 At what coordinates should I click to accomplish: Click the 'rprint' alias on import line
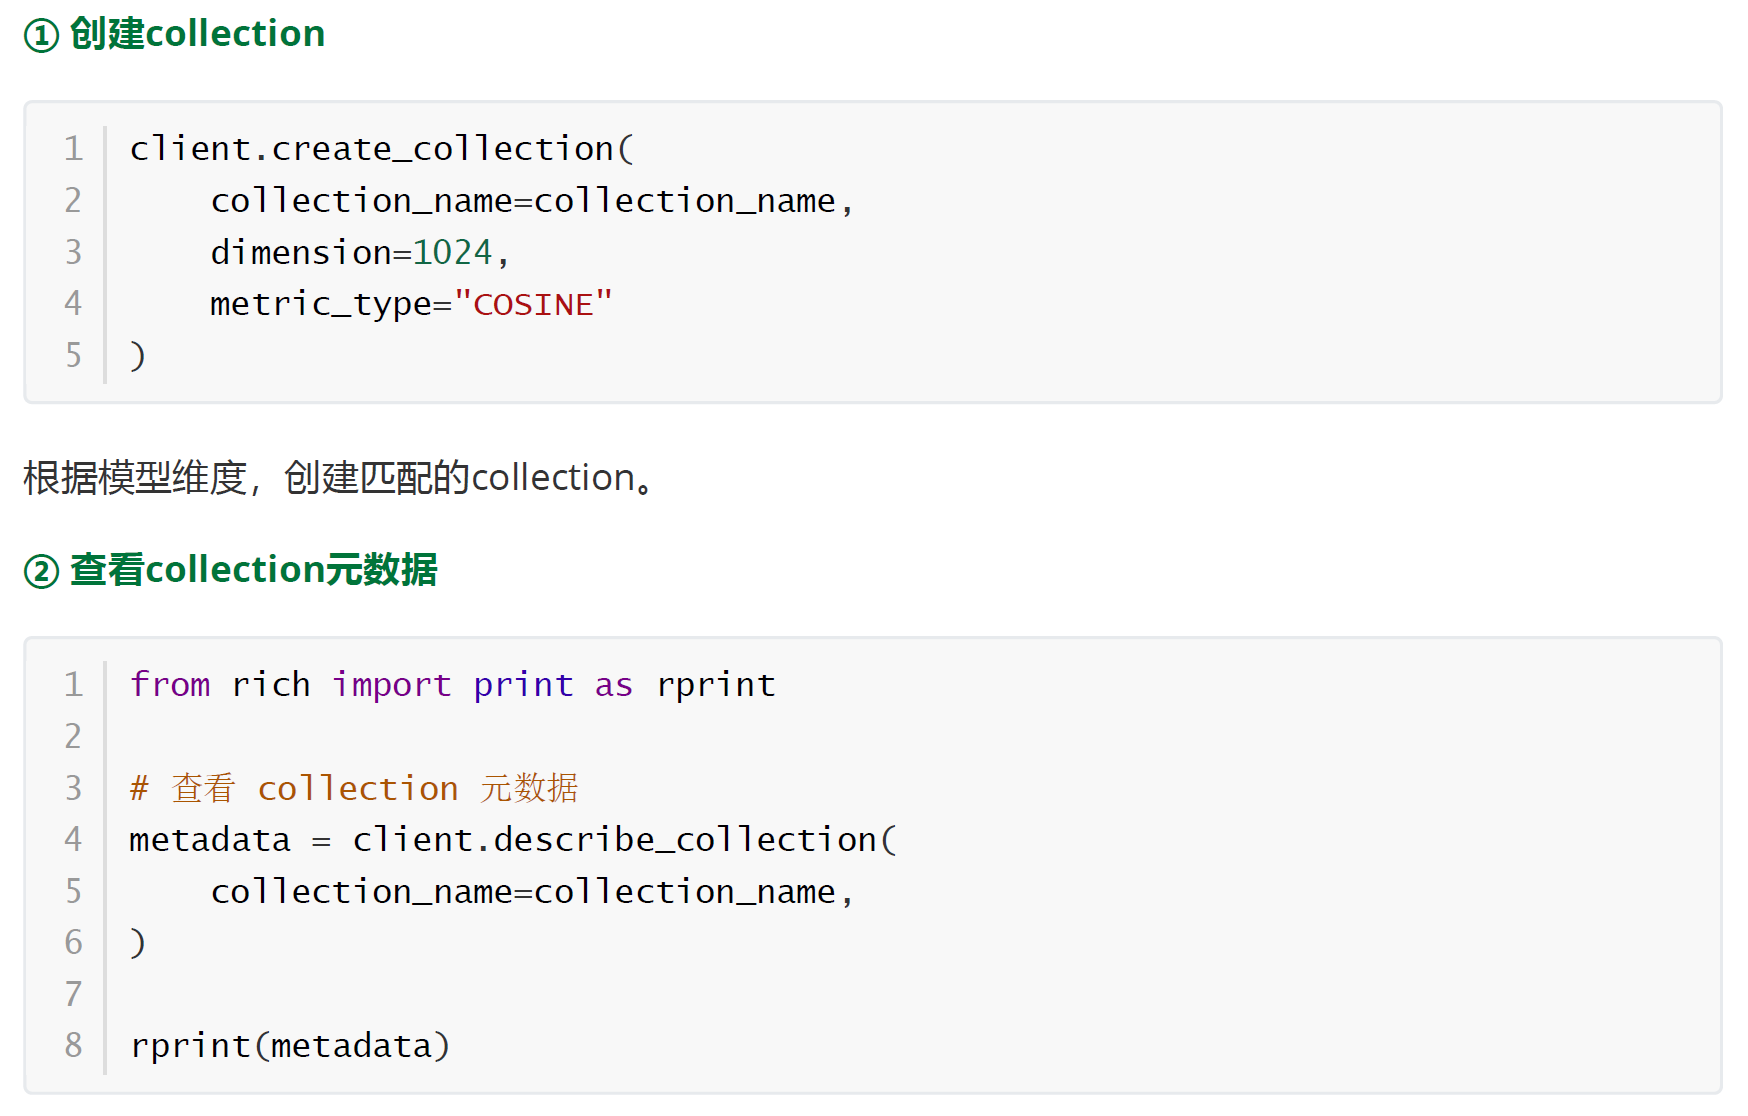point(716,685)
